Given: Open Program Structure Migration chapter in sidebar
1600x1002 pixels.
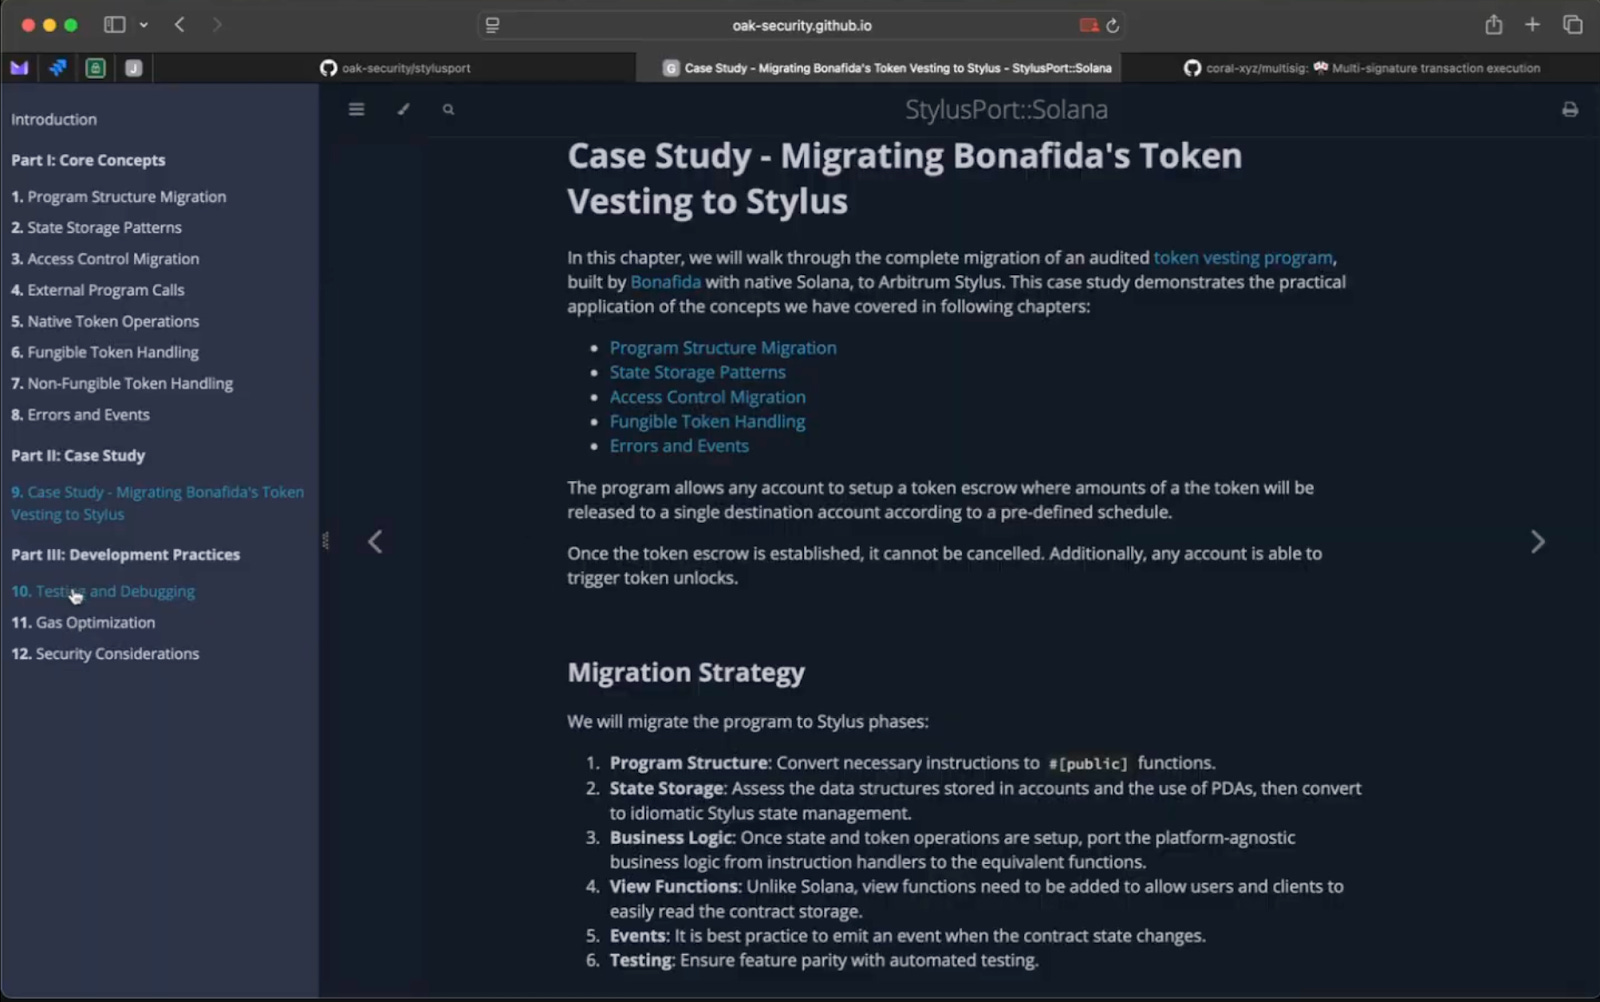Looking at the screenshot, I should pos(119,197).
